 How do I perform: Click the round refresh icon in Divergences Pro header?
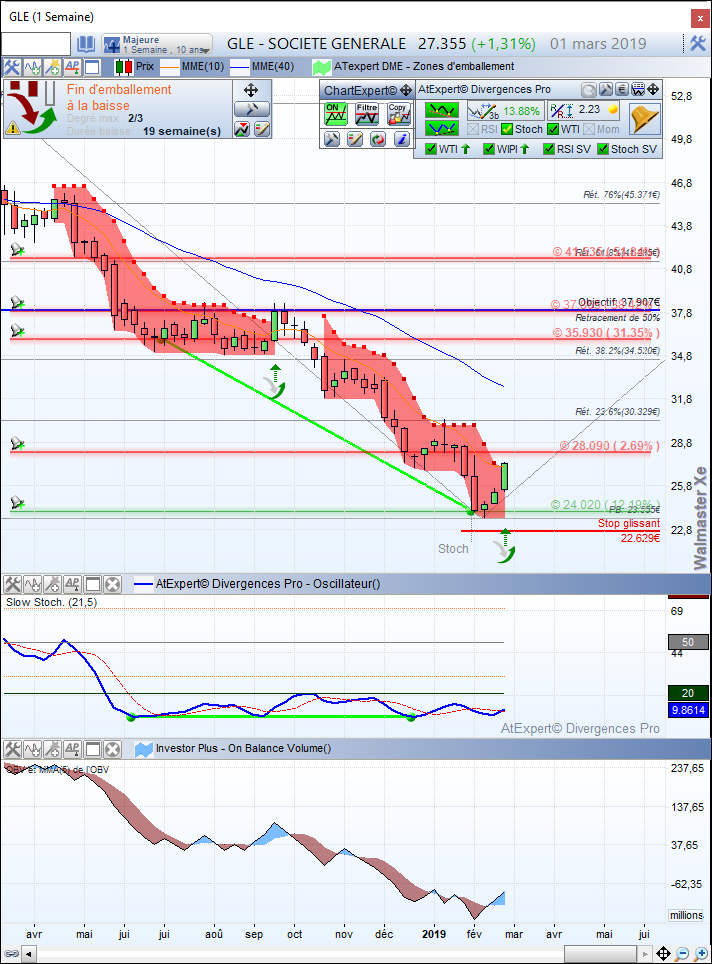tap(588, 90)
